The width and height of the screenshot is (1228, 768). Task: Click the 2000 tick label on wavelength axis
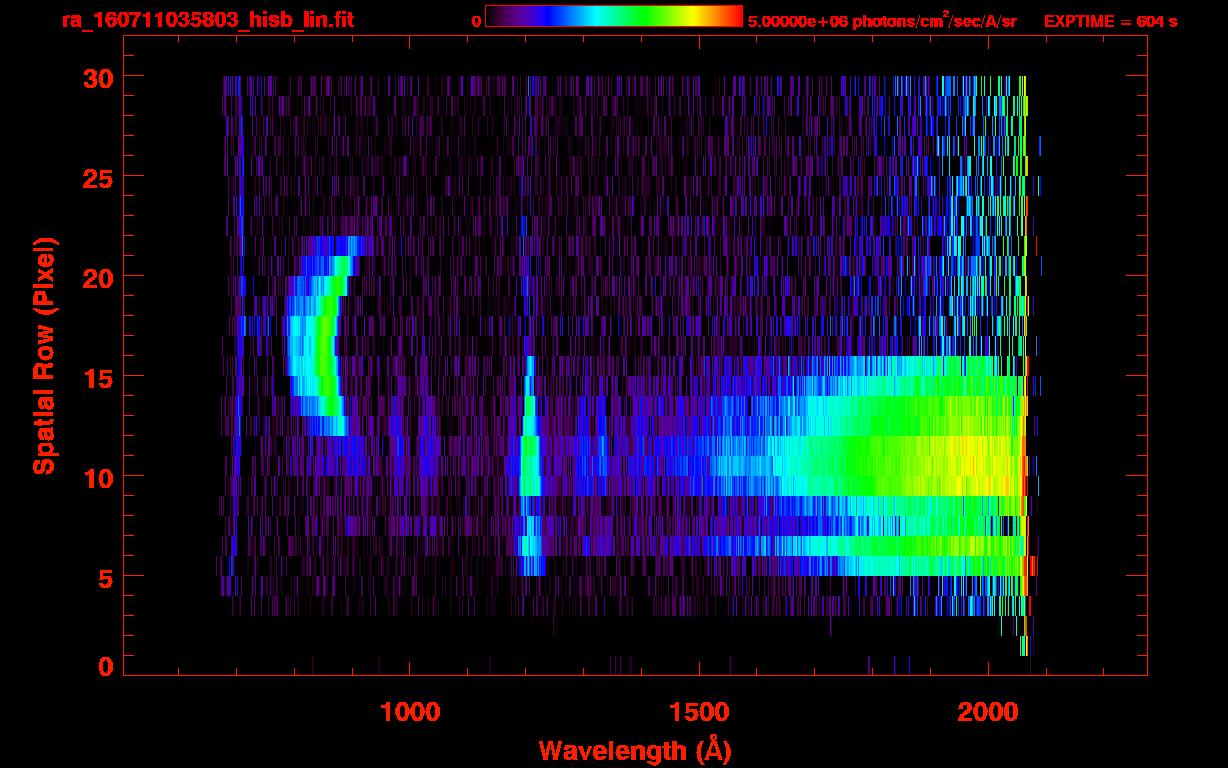click(x=988, y=712)
